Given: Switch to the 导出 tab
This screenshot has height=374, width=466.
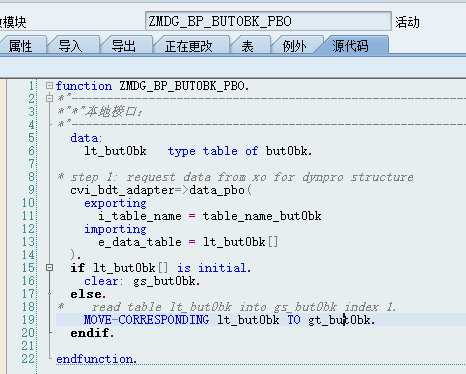Looking at the screenshot, I should [124, 46].
